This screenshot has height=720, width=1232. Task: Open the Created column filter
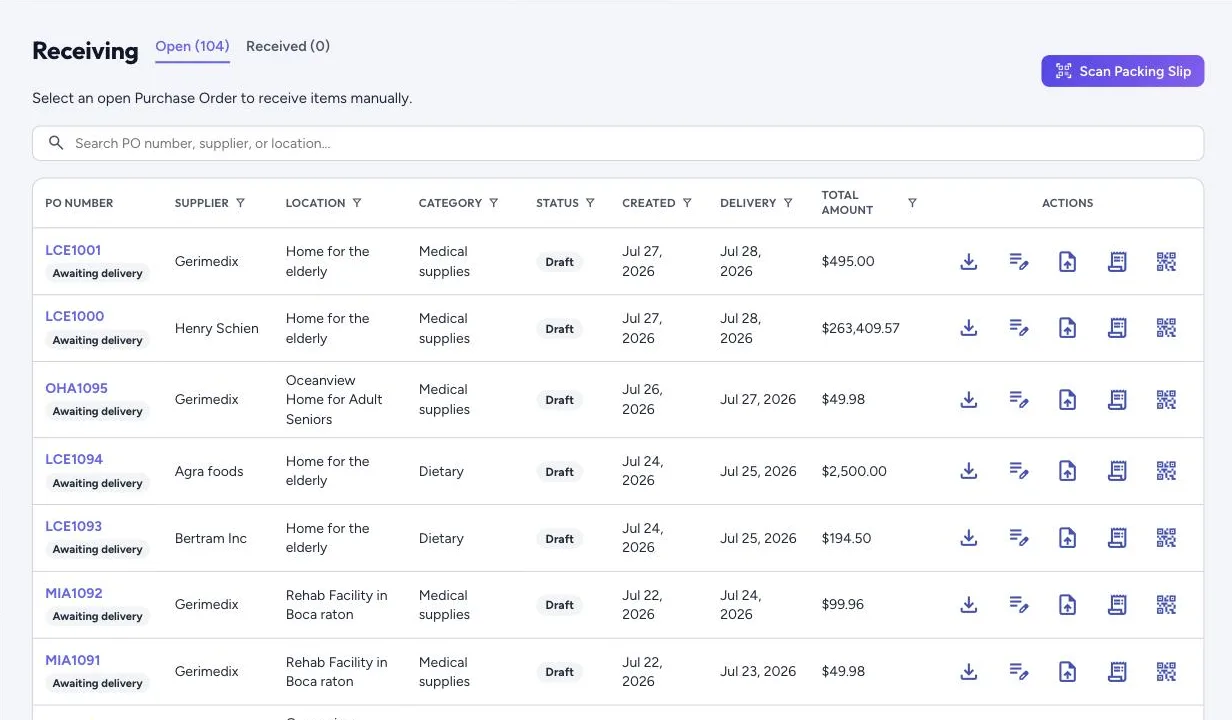tap(687, 203)
